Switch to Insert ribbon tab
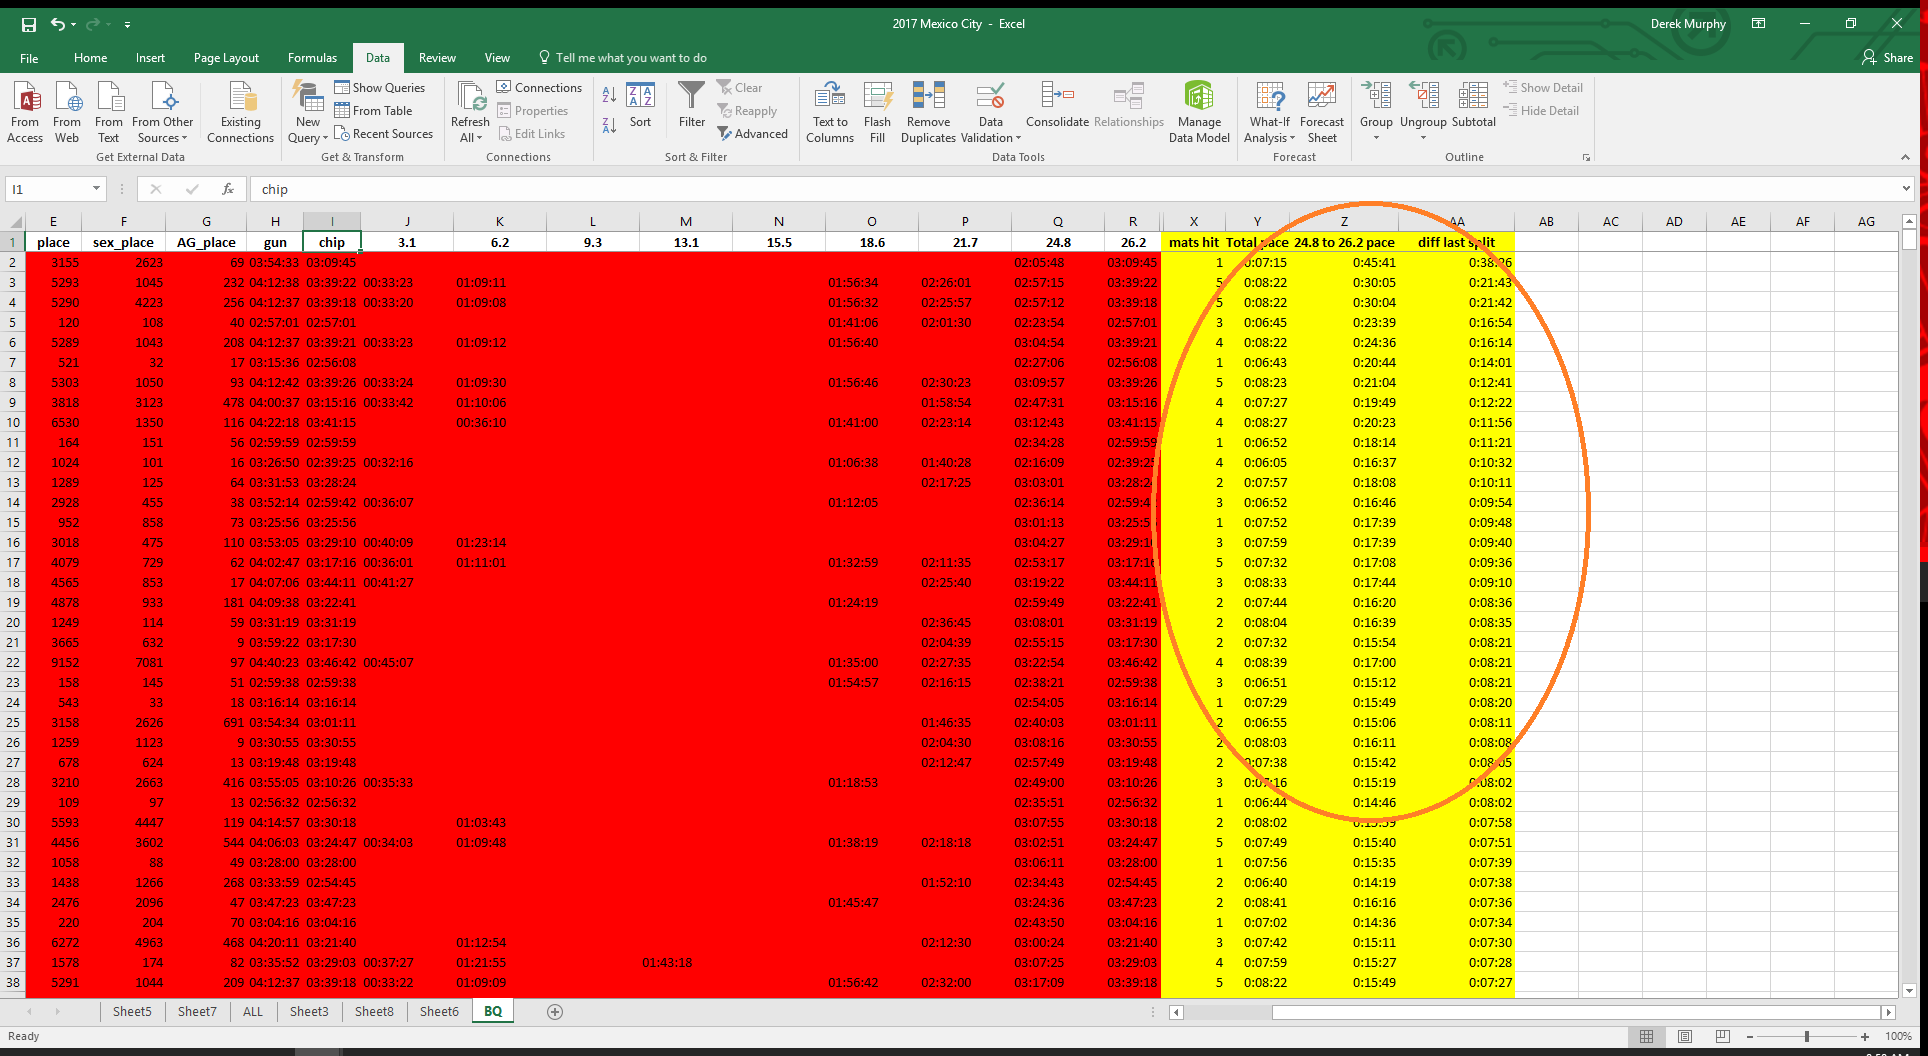 (150, 58)
